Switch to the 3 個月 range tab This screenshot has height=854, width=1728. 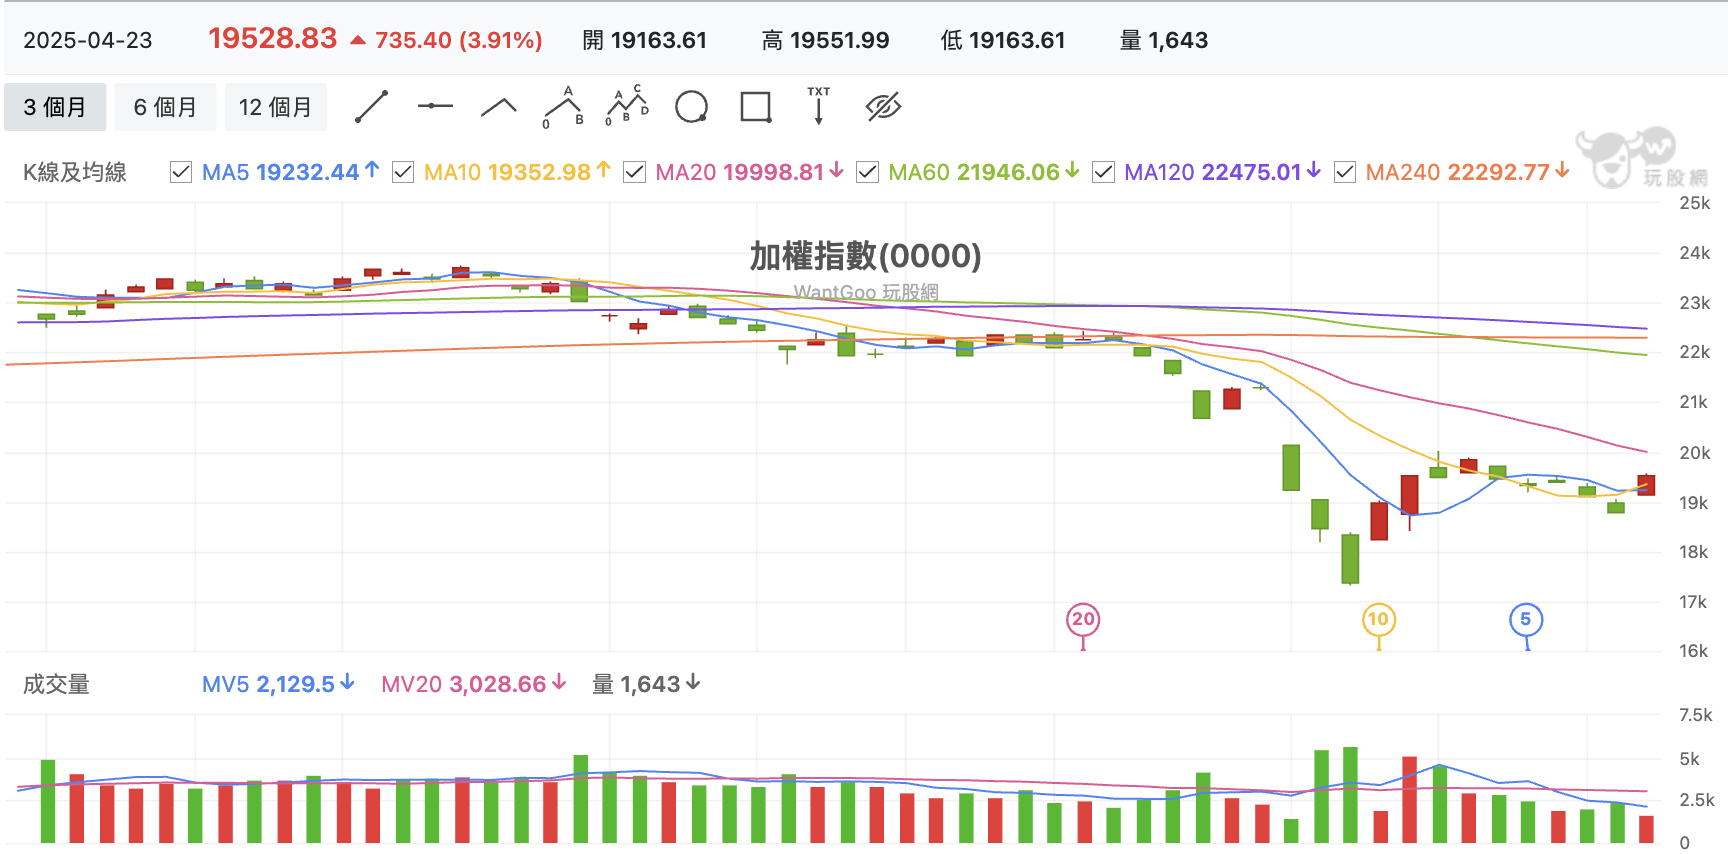(55, 107)
